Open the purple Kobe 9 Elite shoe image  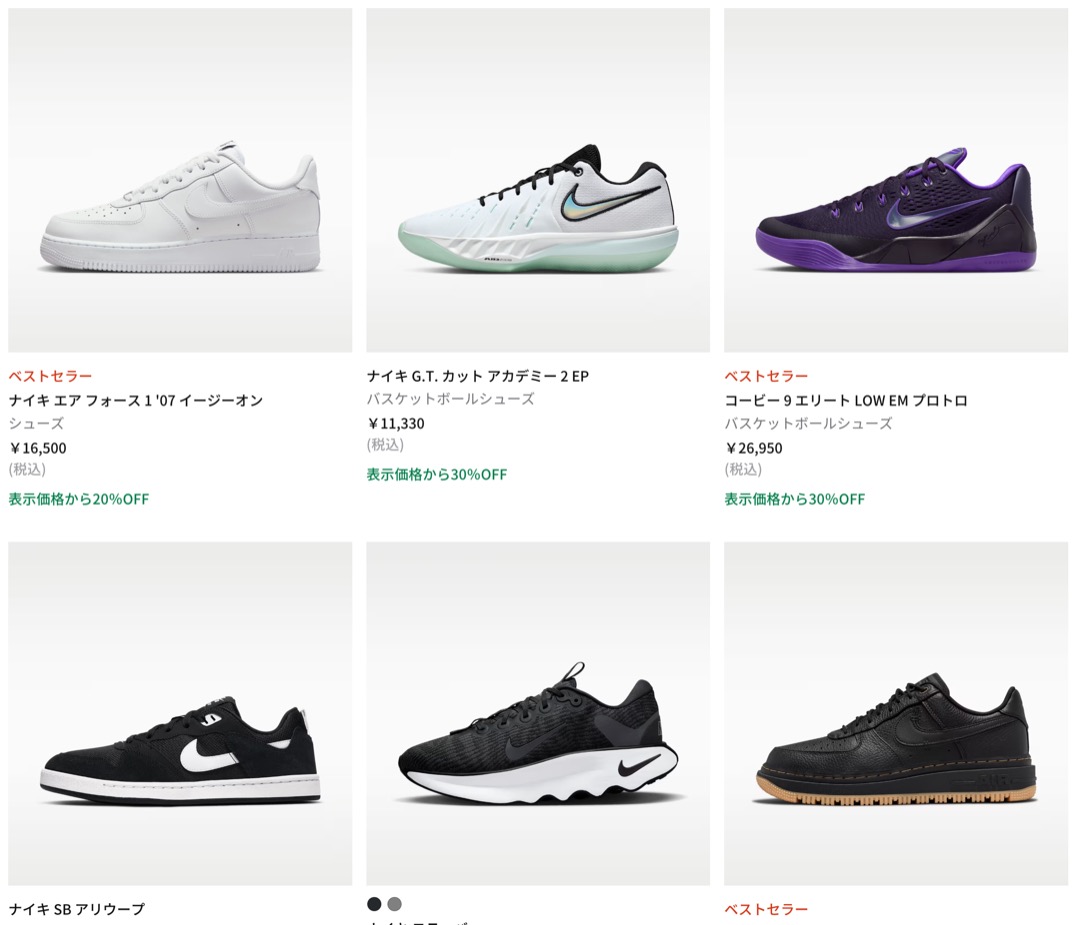click(896, 180)
